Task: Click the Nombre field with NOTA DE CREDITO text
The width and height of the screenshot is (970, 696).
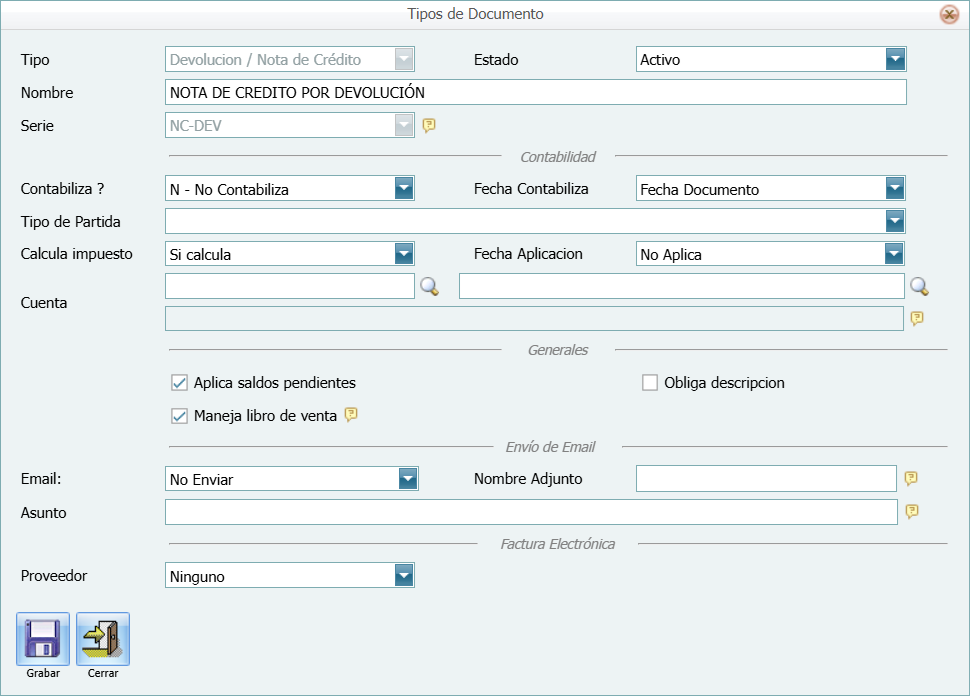Action: pyautogui.click(x=530, y=92)
